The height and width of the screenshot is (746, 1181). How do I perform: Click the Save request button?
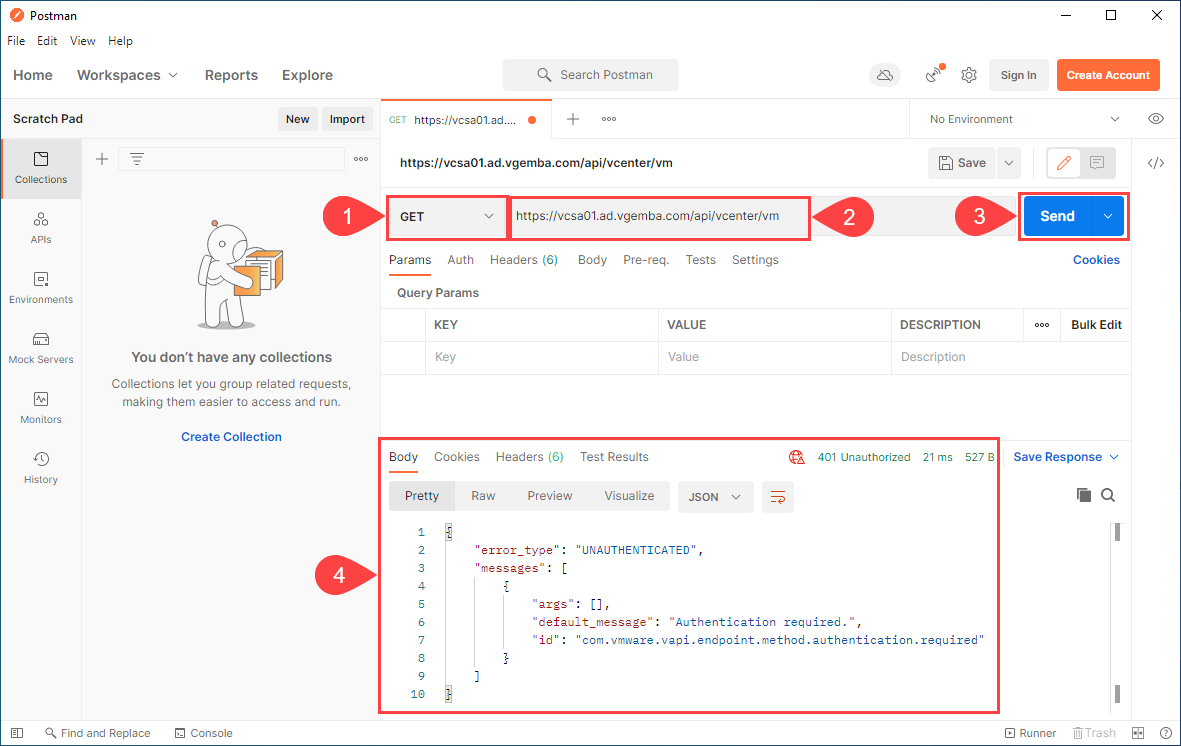(x=962, y=163)
